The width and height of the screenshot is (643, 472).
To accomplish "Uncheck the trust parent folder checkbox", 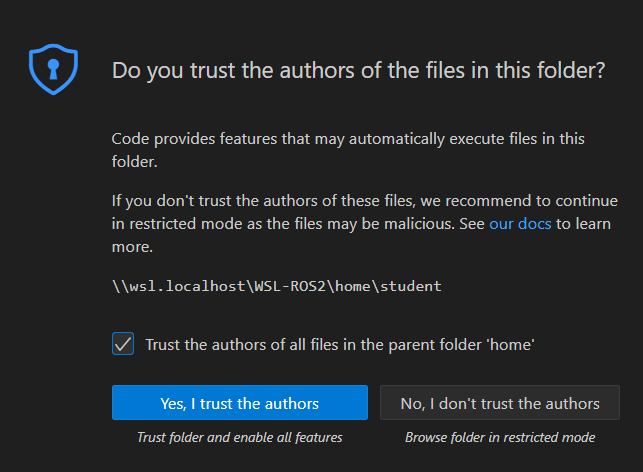I will [x=123, y=344].
